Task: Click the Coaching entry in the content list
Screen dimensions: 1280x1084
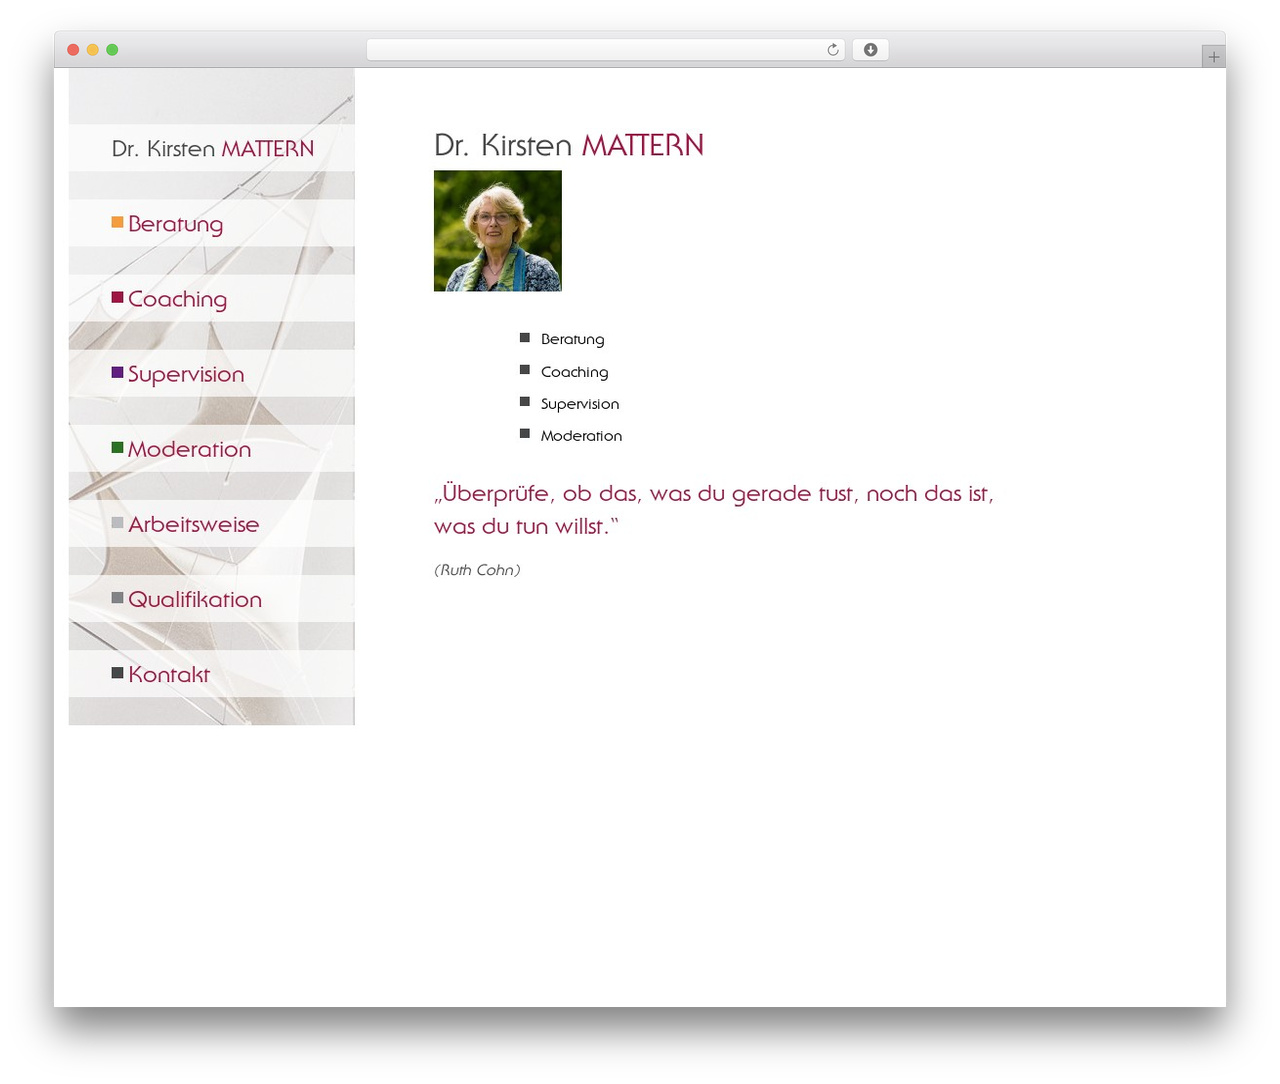Action: (574, 371)
